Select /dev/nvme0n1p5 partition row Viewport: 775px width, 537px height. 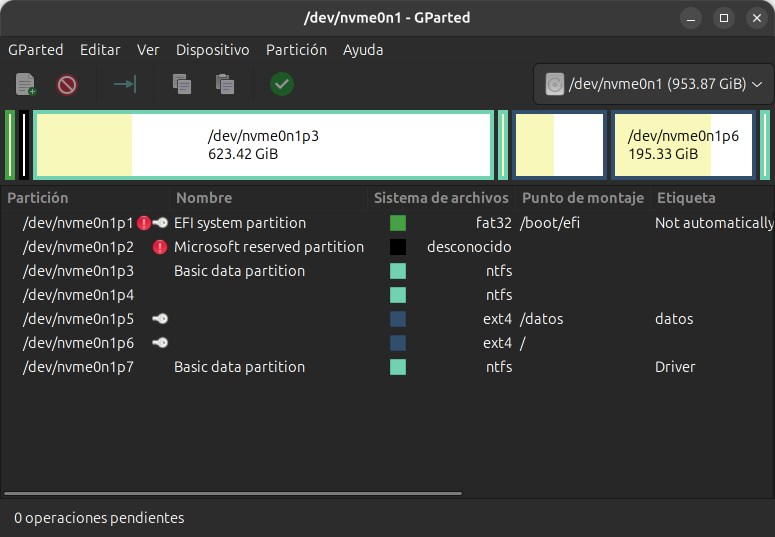pyautogui.click(x=388, y=319)
